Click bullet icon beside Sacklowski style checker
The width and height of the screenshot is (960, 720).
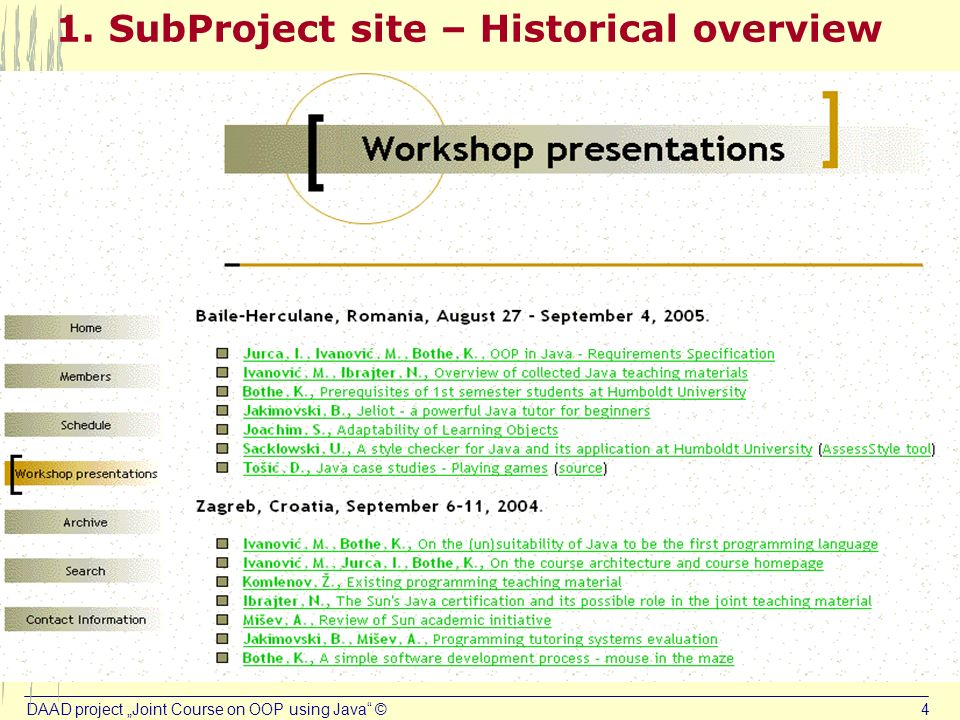click(222, 448)
